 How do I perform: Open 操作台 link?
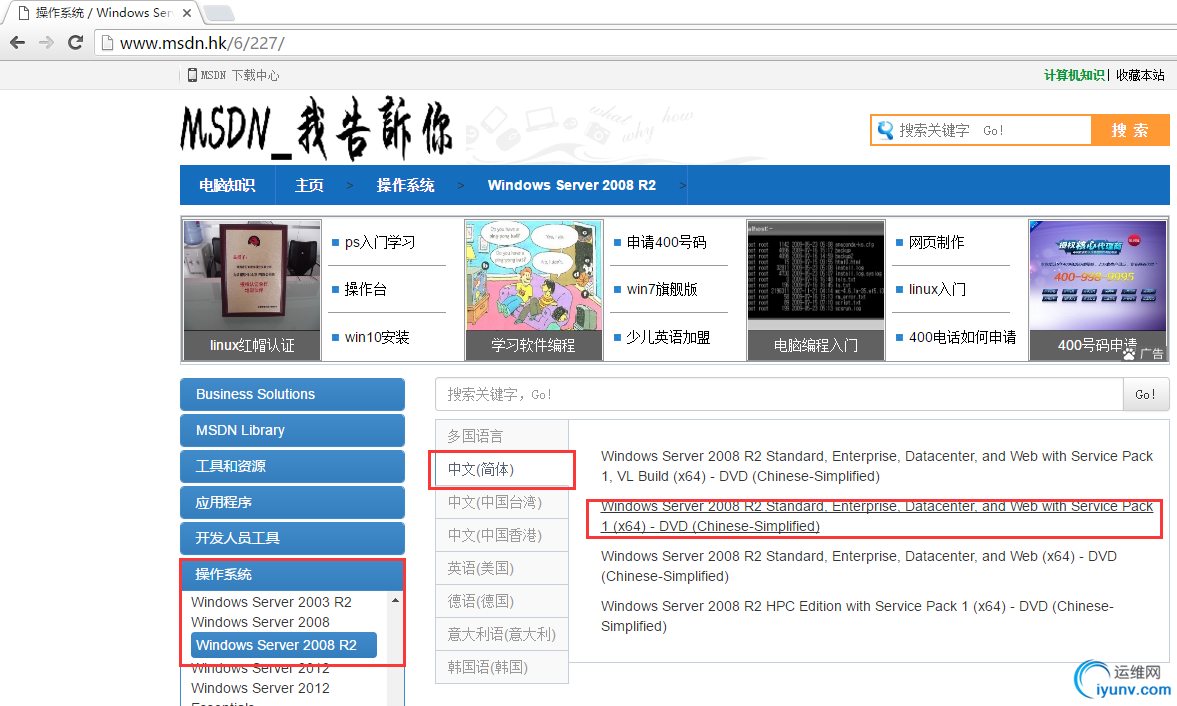366,290
